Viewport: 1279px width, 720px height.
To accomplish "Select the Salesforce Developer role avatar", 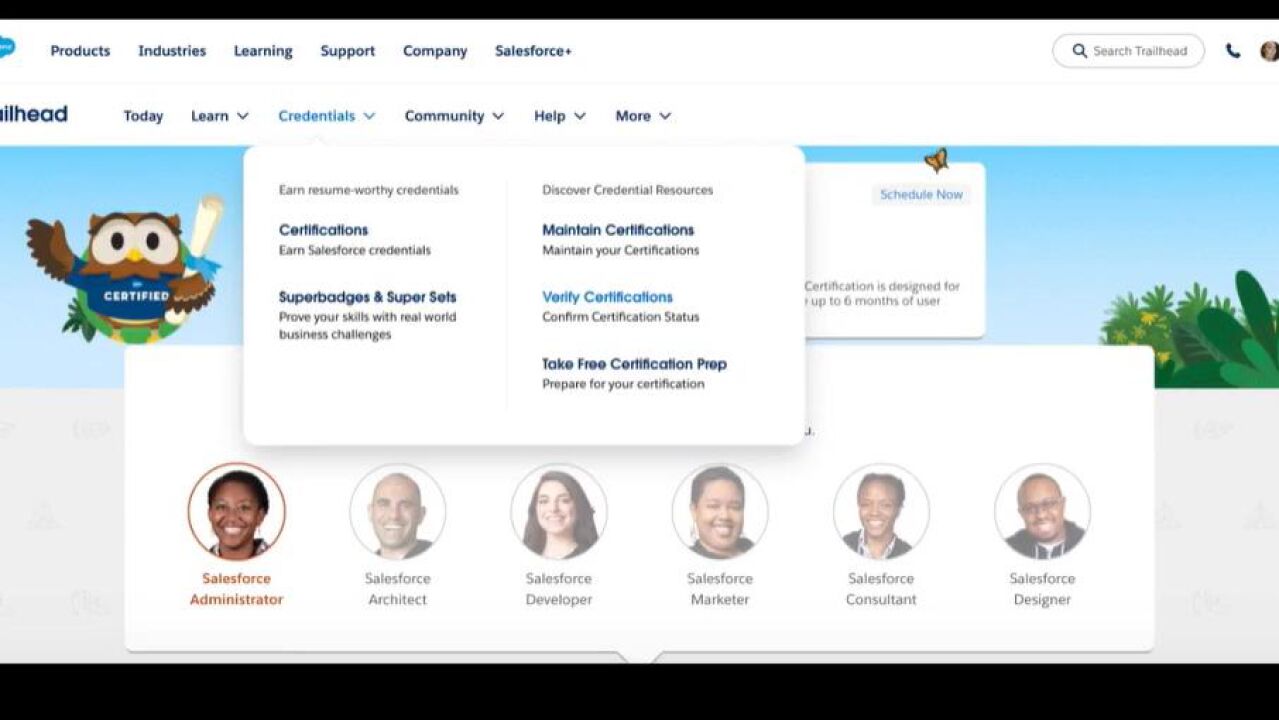I will point(559,510).
